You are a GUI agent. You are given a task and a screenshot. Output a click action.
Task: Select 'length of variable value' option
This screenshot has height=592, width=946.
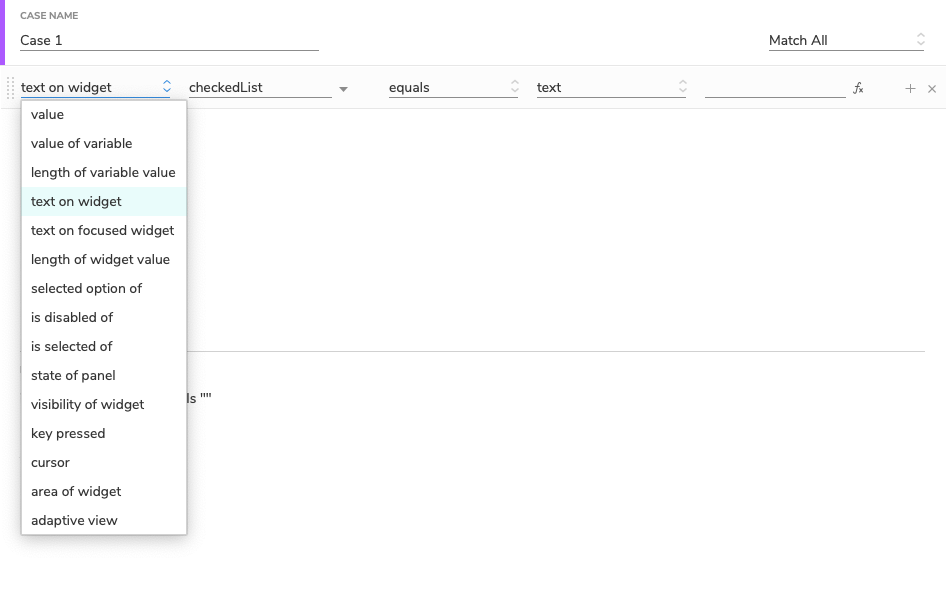click(x=103, y=173)
